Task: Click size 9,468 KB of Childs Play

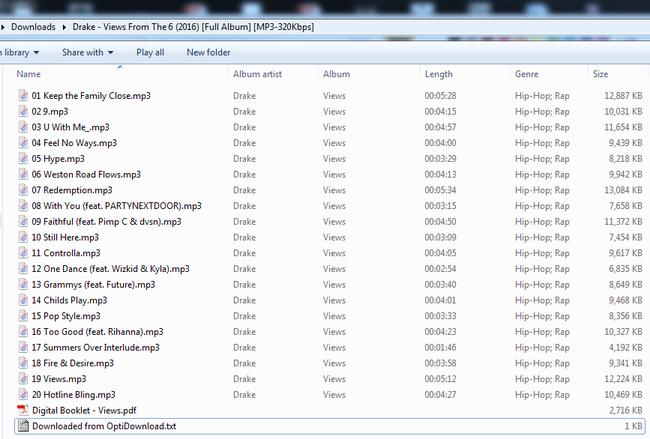Action: [x=626, y=301]
